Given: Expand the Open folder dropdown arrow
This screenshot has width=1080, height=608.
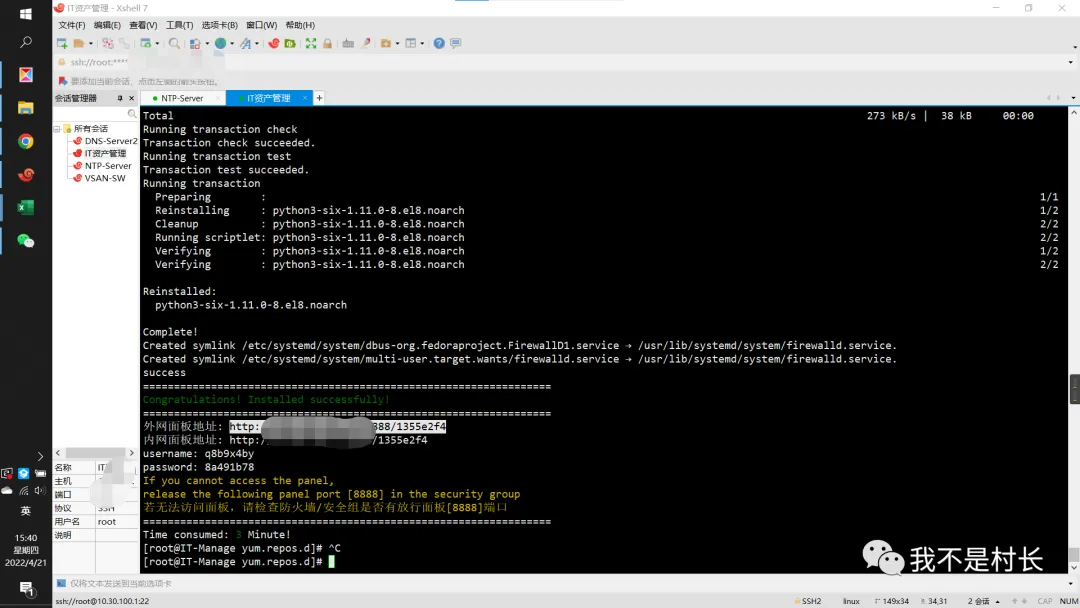Looking at the screenshot, I should click(90, 44).
